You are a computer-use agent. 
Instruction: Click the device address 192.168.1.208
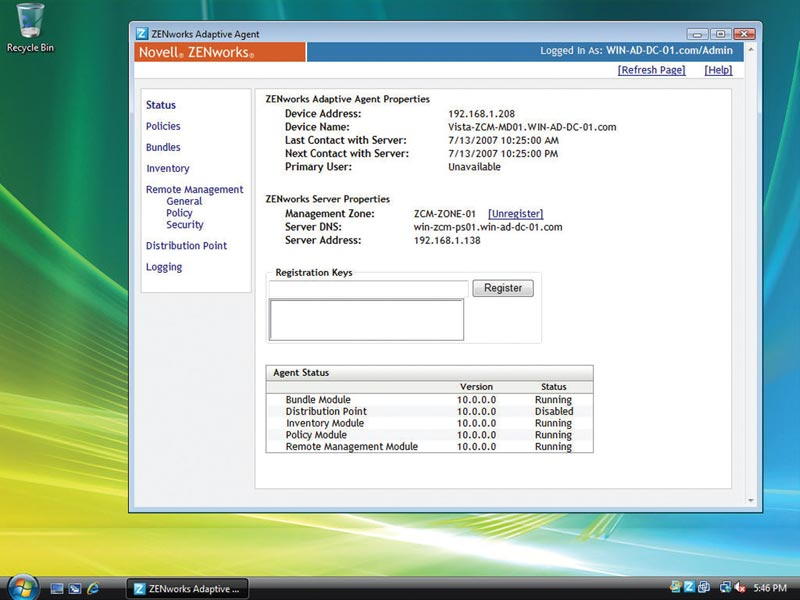481,114
